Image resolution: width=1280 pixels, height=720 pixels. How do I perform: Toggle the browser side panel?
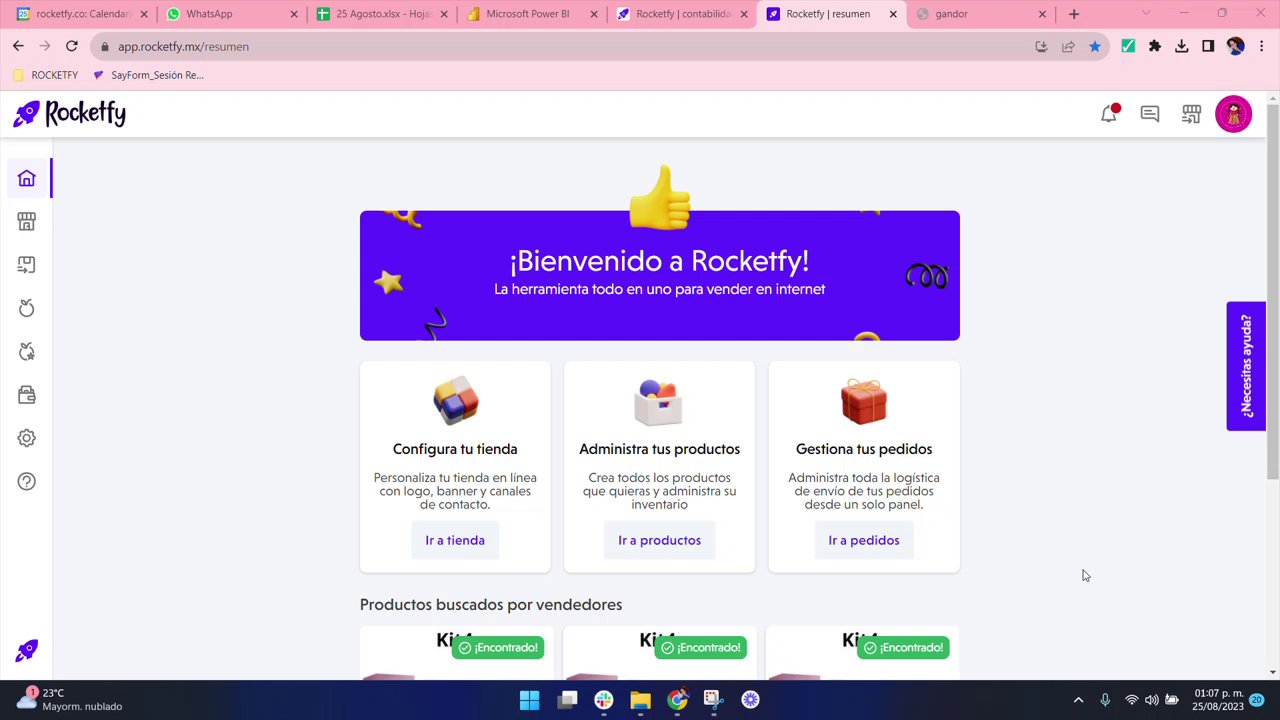pos(1208,46)
